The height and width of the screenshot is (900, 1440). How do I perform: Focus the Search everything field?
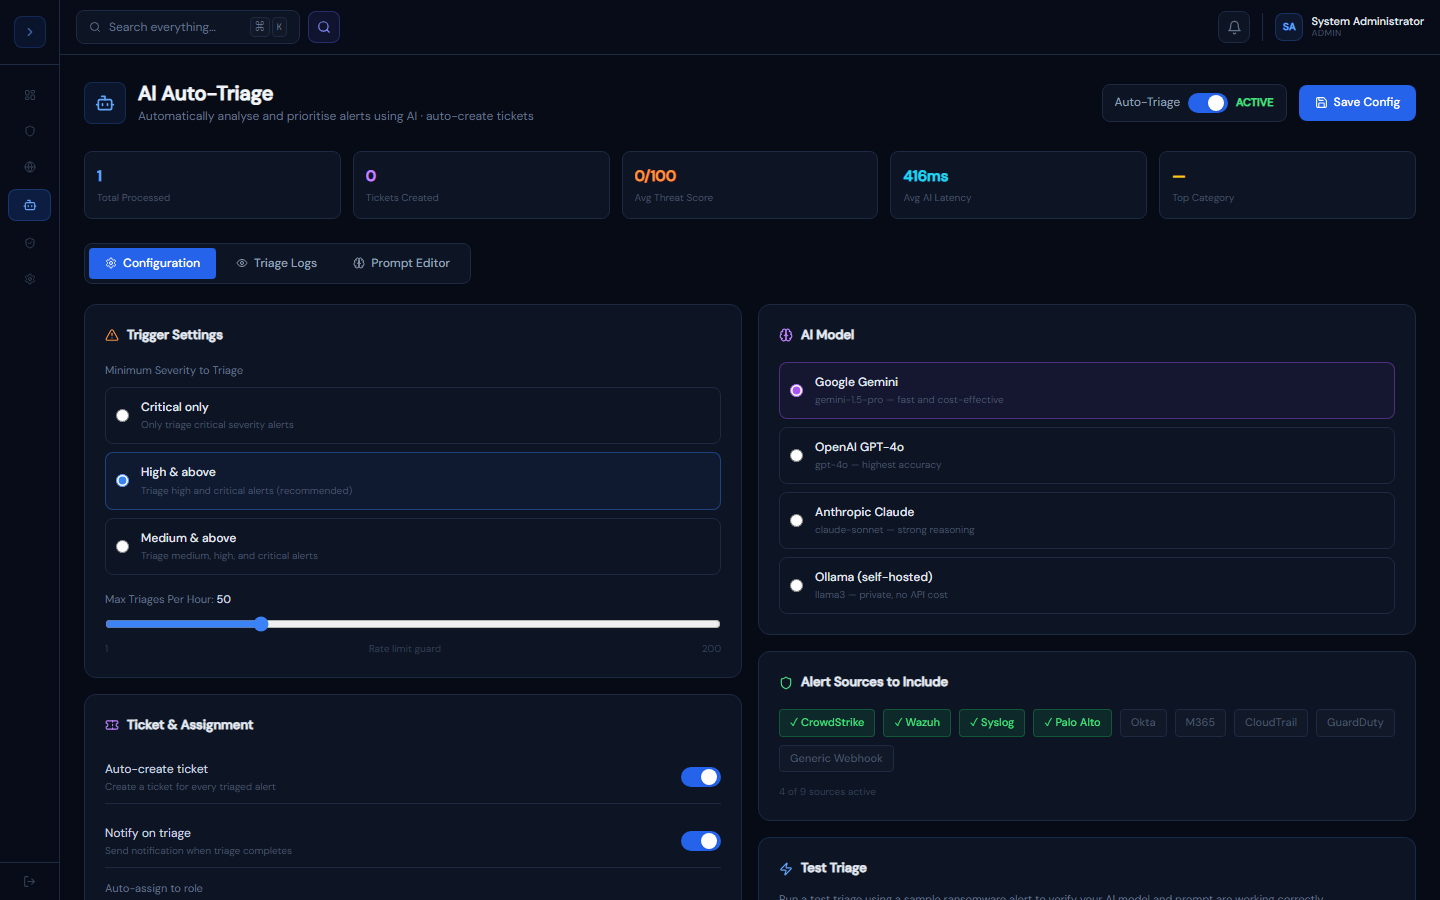pyautogui.click(x=188, y=27)
